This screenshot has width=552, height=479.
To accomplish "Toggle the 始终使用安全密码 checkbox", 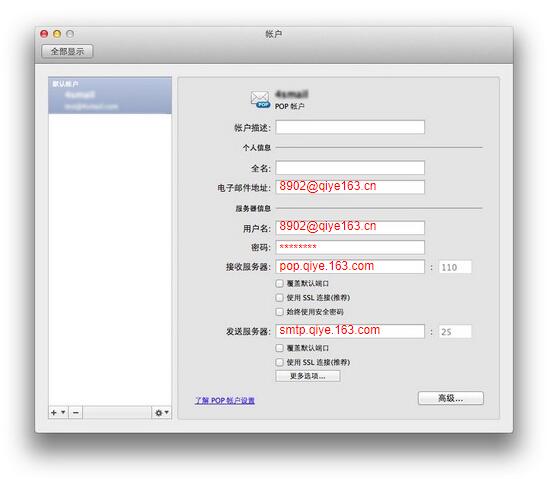I will [x=280, y=312].
